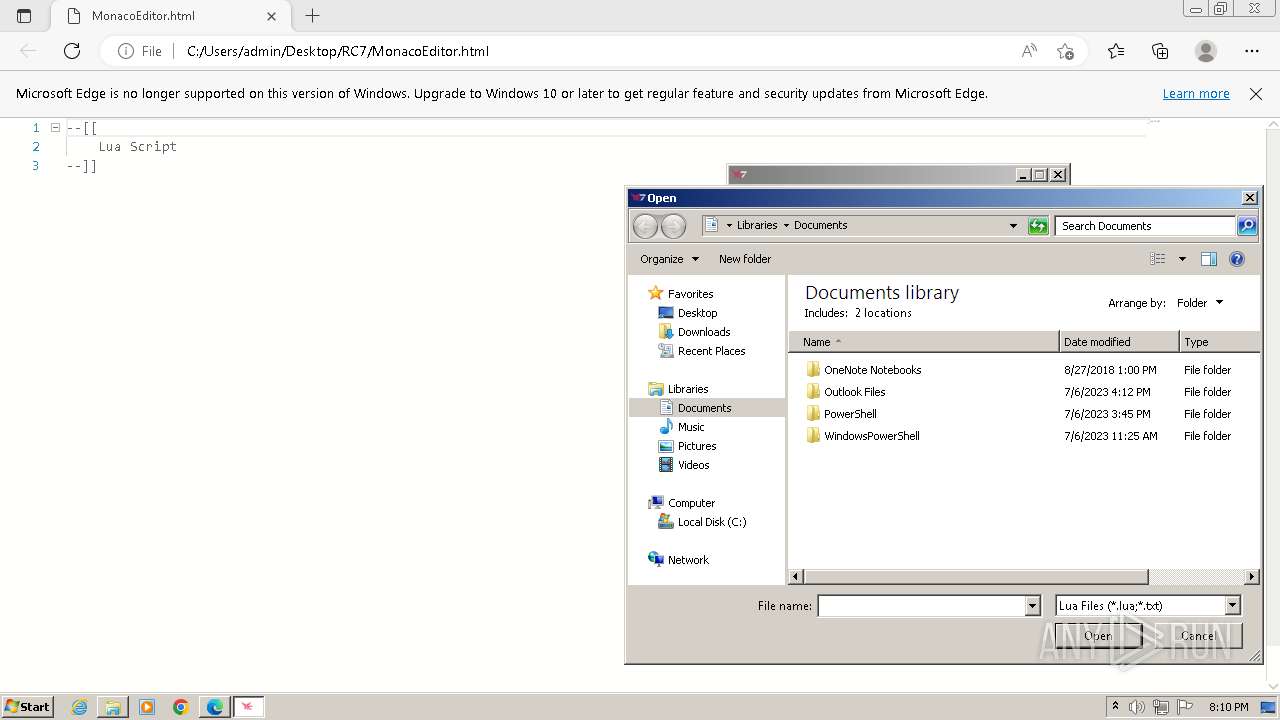
Task: Open the Edge tab actions menu icon
Action: 24,16
